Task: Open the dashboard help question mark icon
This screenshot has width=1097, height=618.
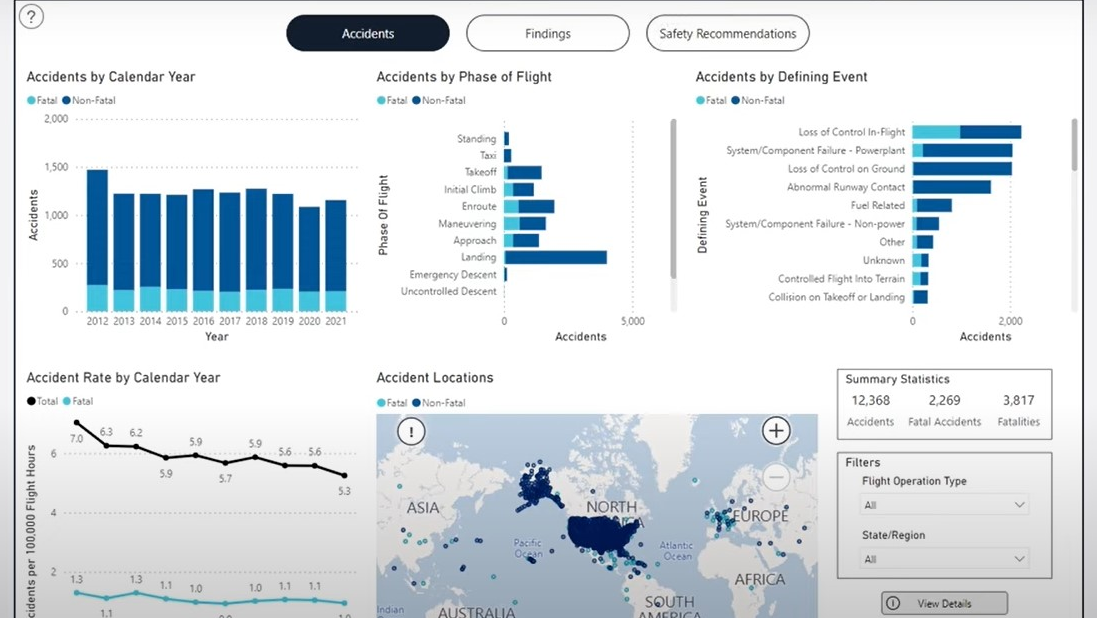Action: (30, 17)
